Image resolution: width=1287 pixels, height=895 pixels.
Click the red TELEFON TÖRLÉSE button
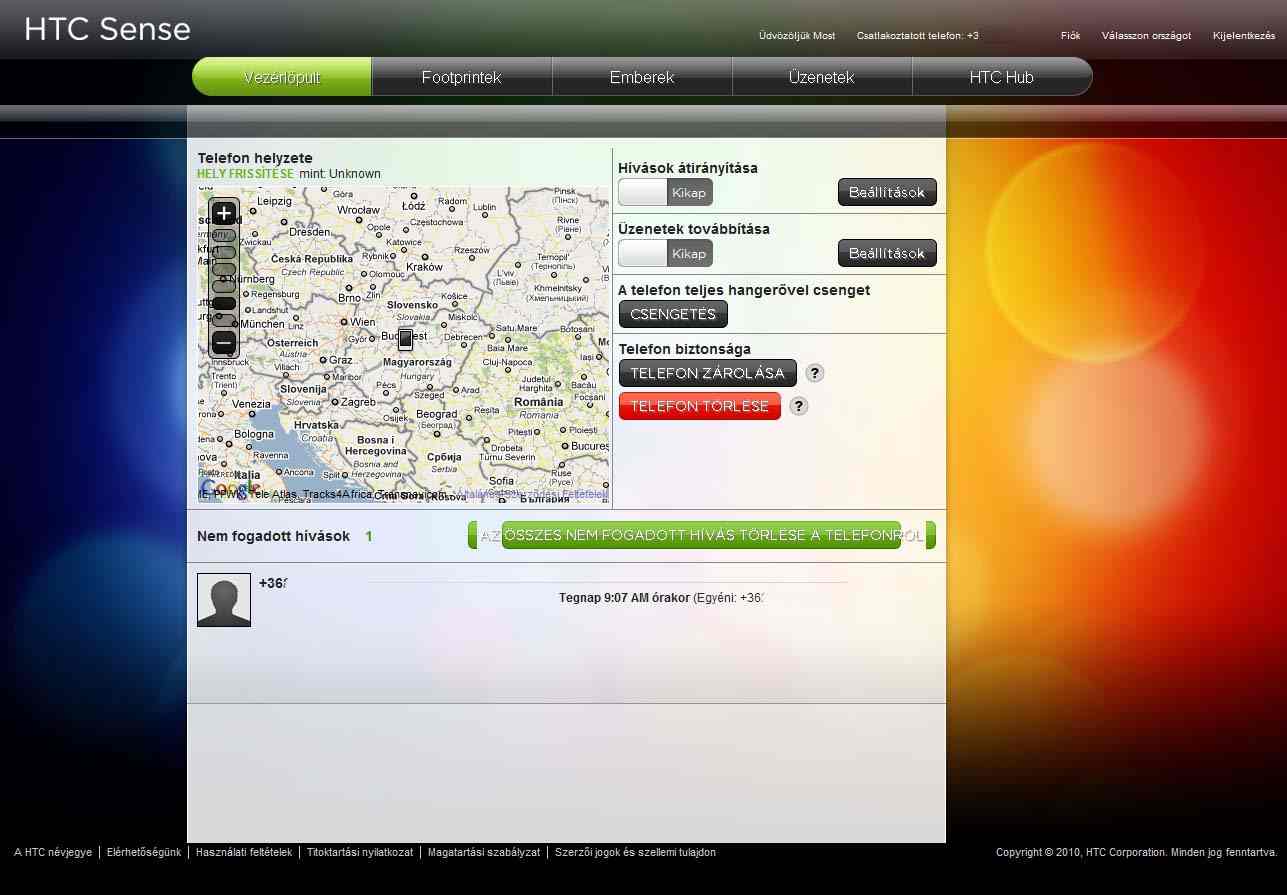coord(699,406)
